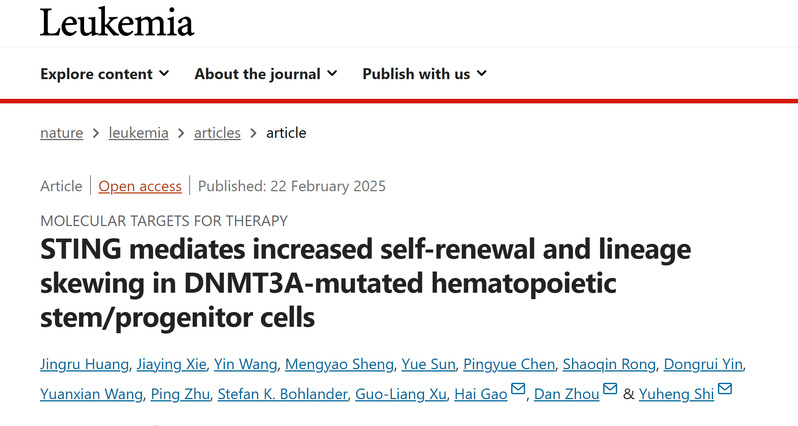Open the About the journal menu

266,74
